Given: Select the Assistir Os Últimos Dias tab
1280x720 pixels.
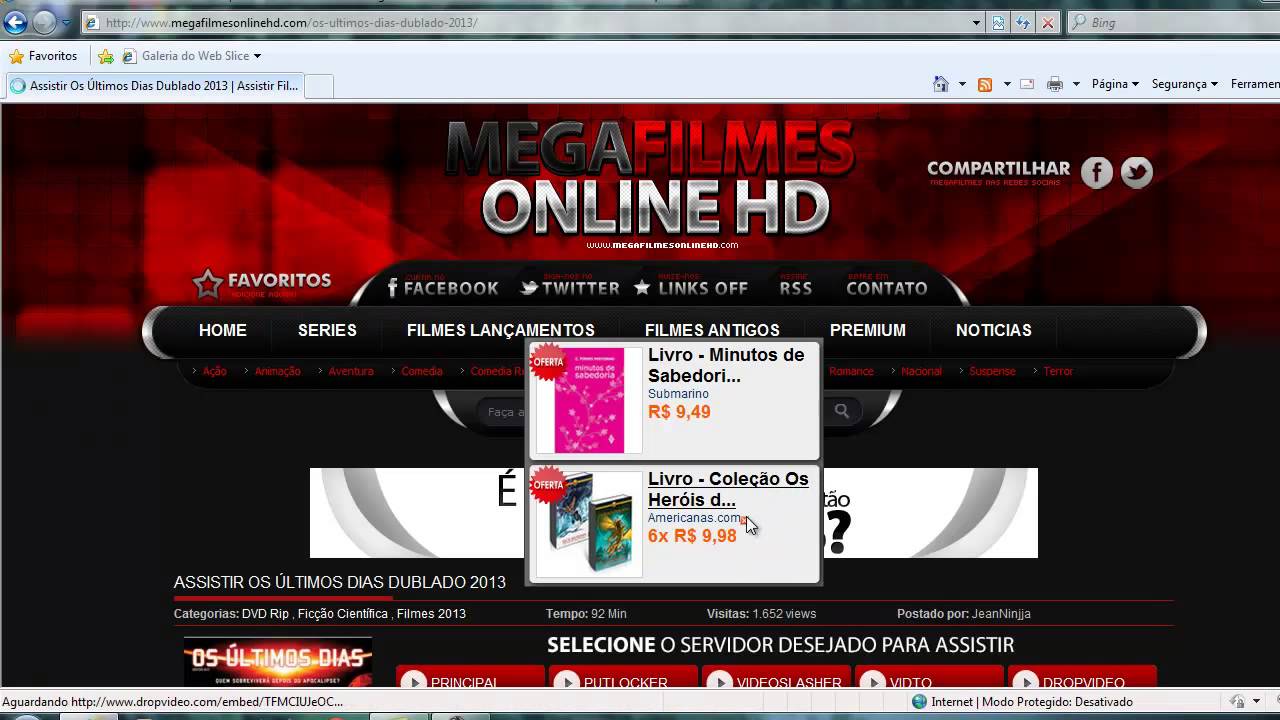Looking at the screenshot, I should point(154,86).
